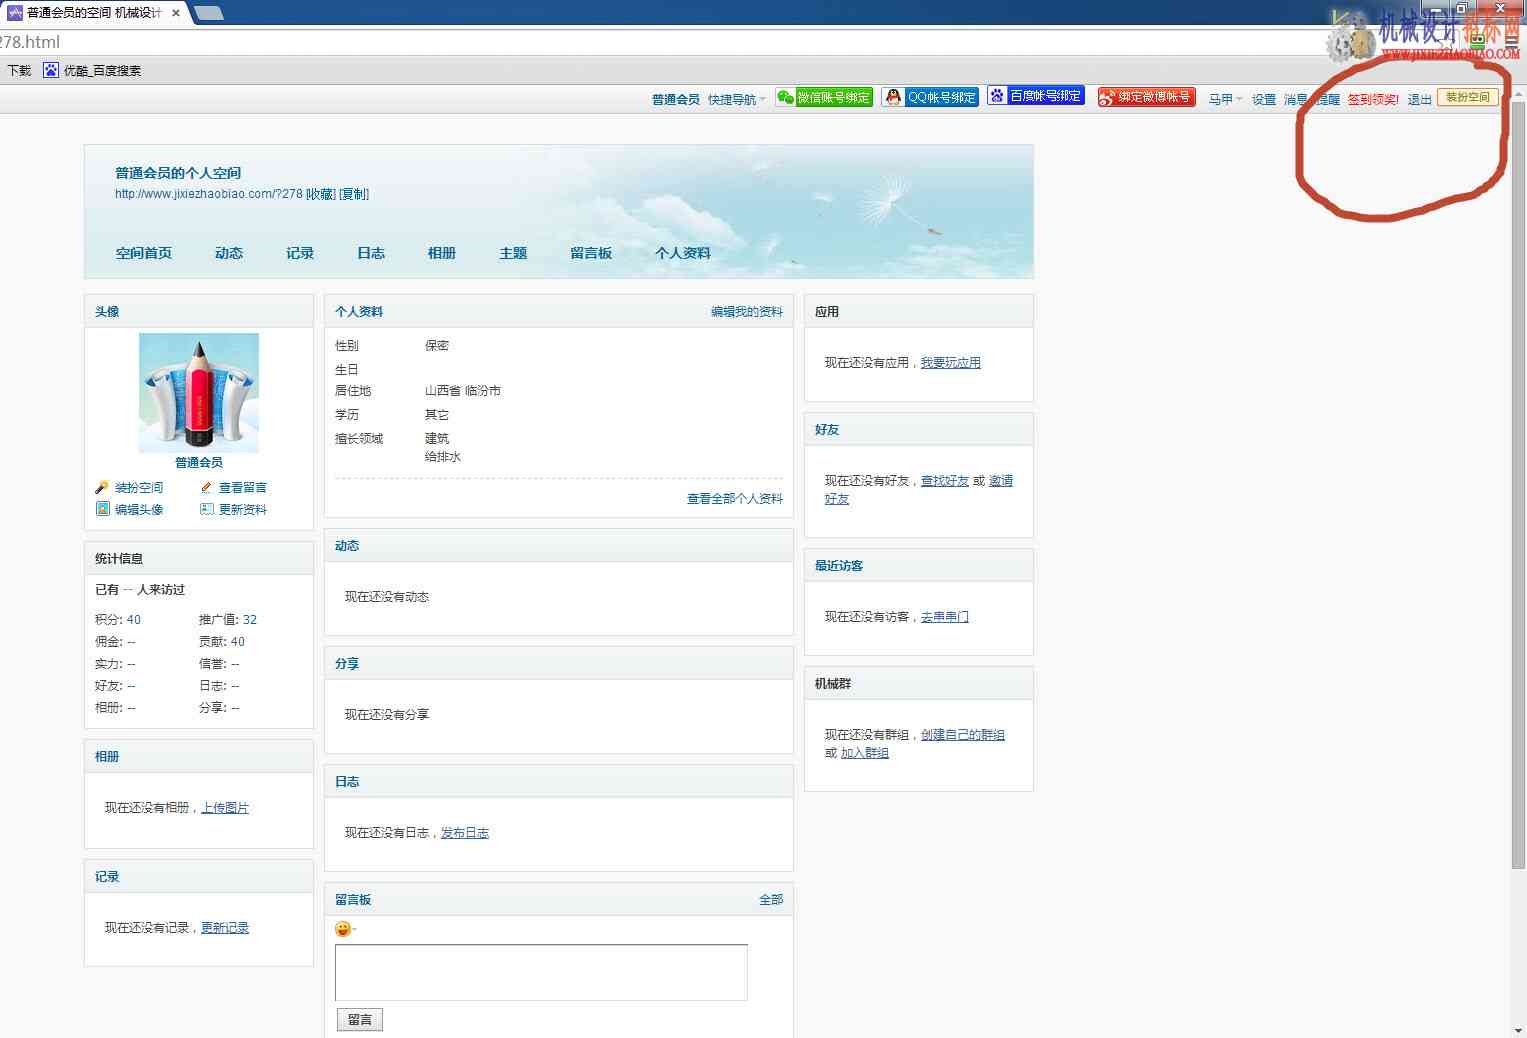Switch to the 动态 tab
The image size is (1527, 1038).
click(x=229, y=253)
